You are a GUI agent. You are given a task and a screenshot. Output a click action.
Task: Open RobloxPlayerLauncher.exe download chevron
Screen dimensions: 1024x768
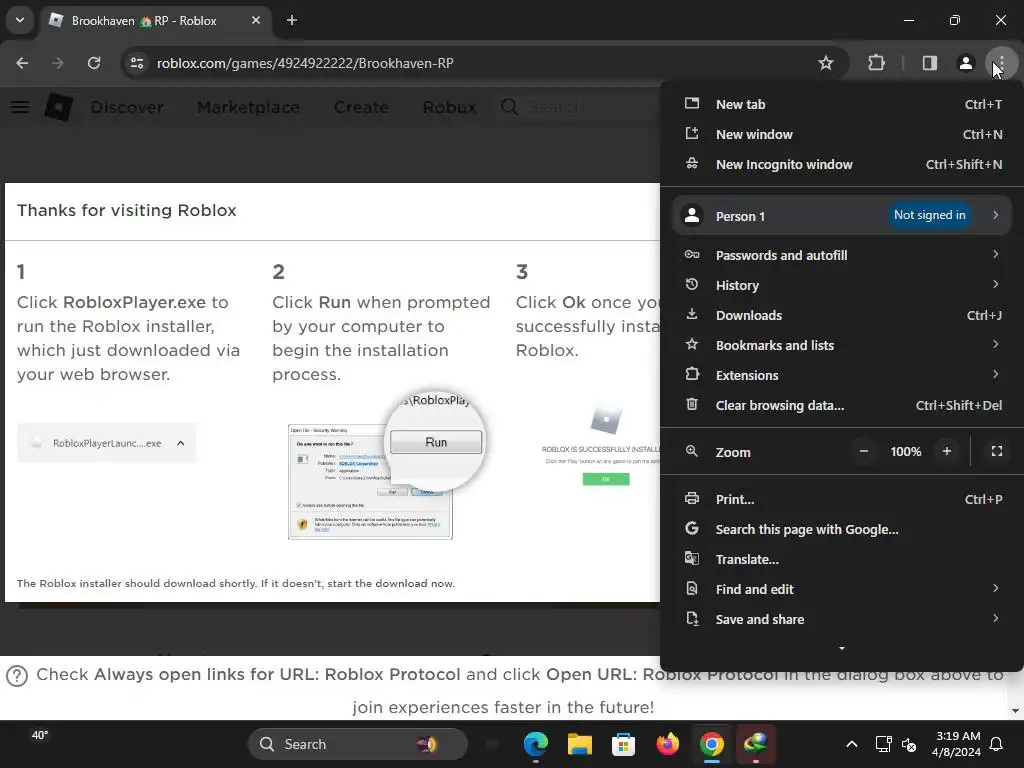[181, 443]
